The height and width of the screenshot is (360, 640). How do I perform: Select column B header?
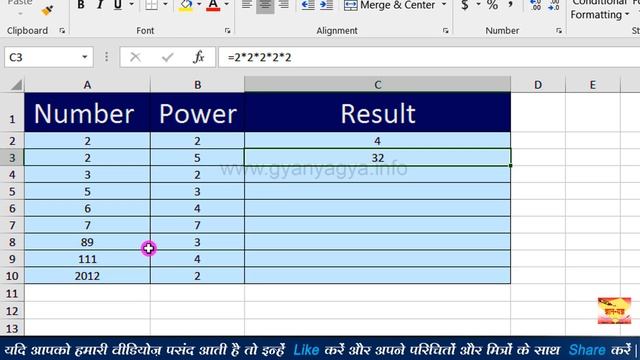click(198, 84)
